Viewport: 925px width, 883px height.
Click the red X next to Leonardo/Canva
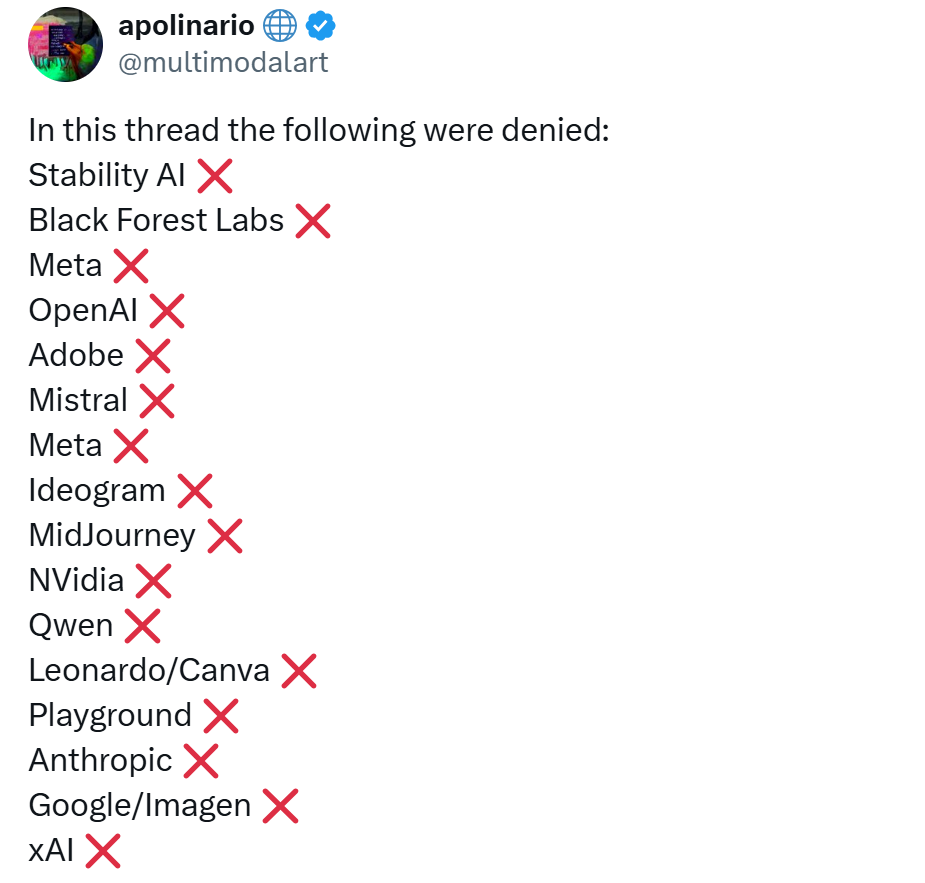coord(298,671)
